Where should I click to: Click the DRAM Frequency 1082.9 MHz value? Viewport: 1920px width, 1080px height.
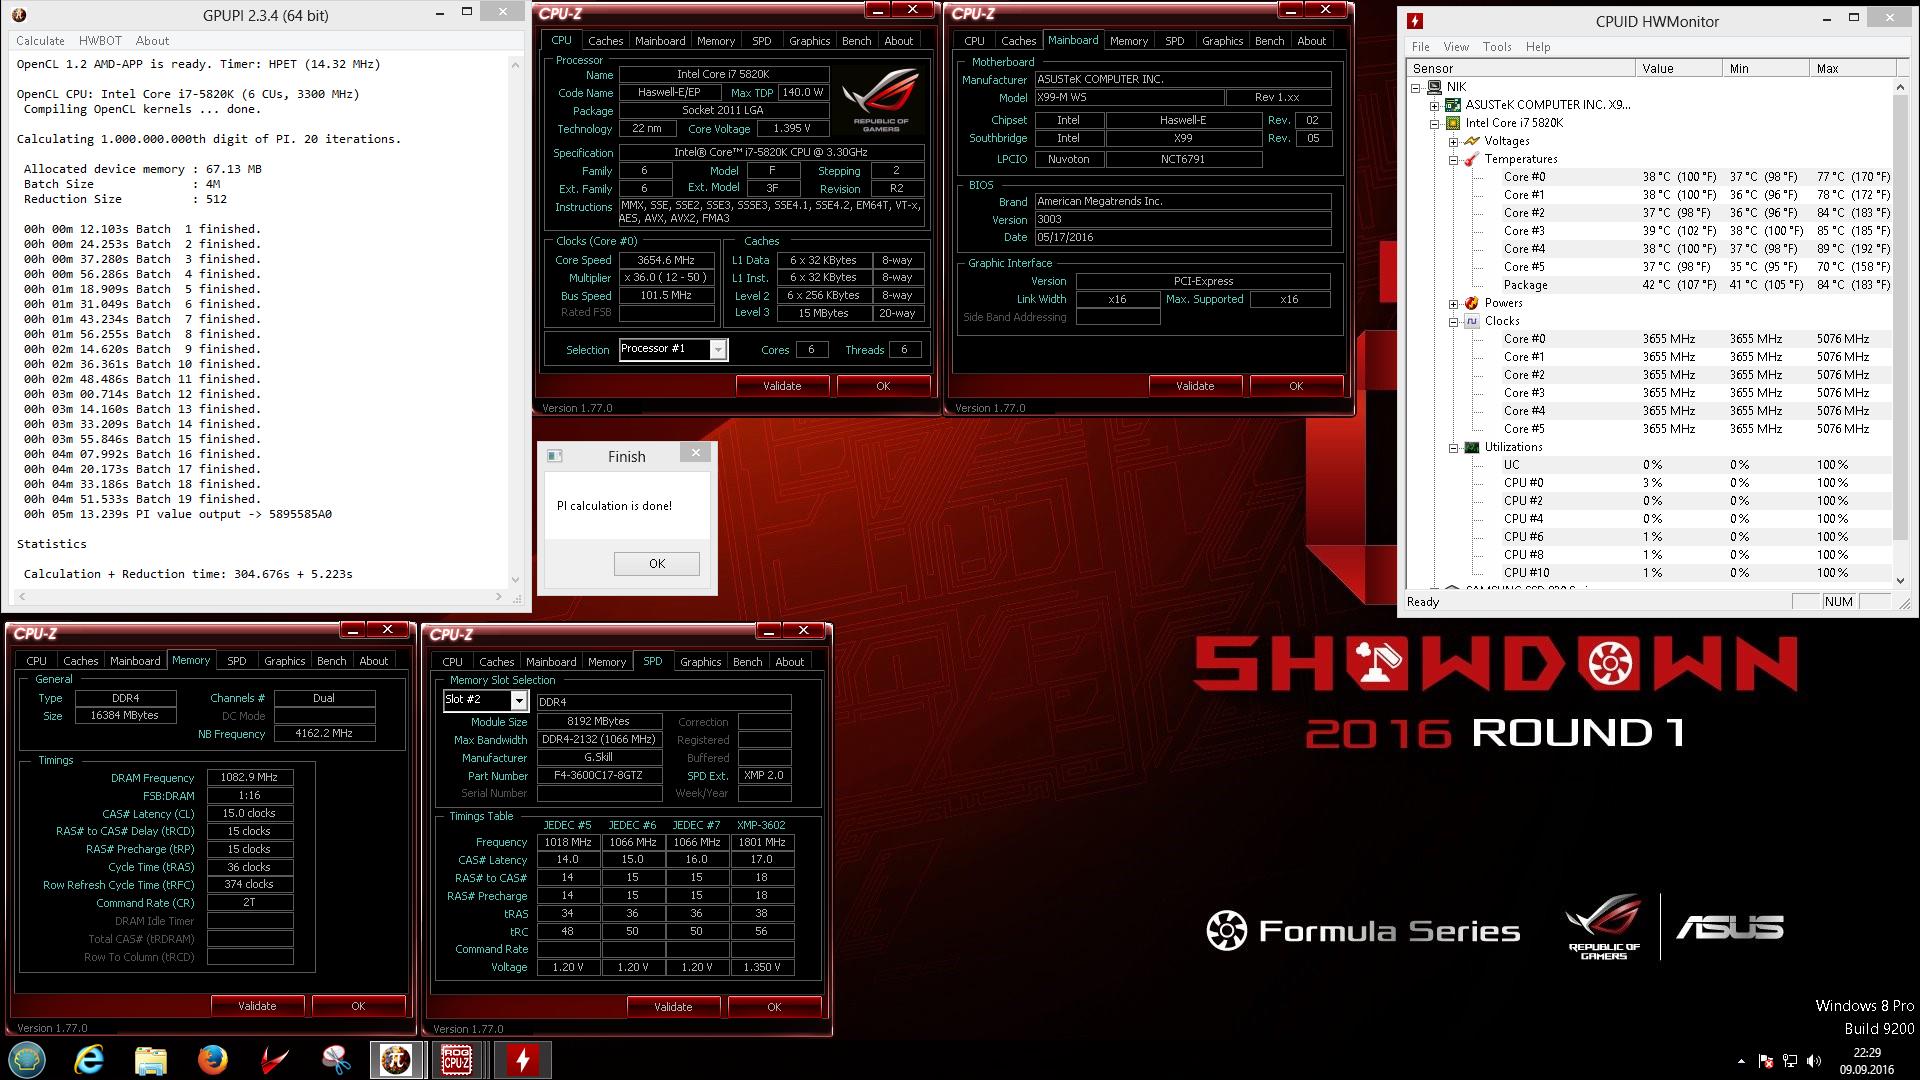[x=249, y=777]
